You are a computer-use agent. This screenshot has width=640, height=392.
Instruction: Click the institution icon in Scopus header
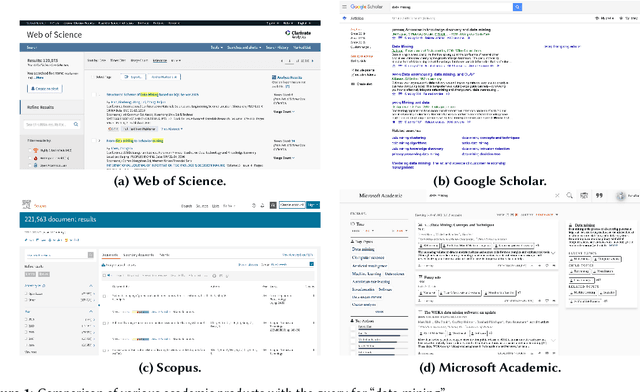pyautogui.click(x=273, y=205)
